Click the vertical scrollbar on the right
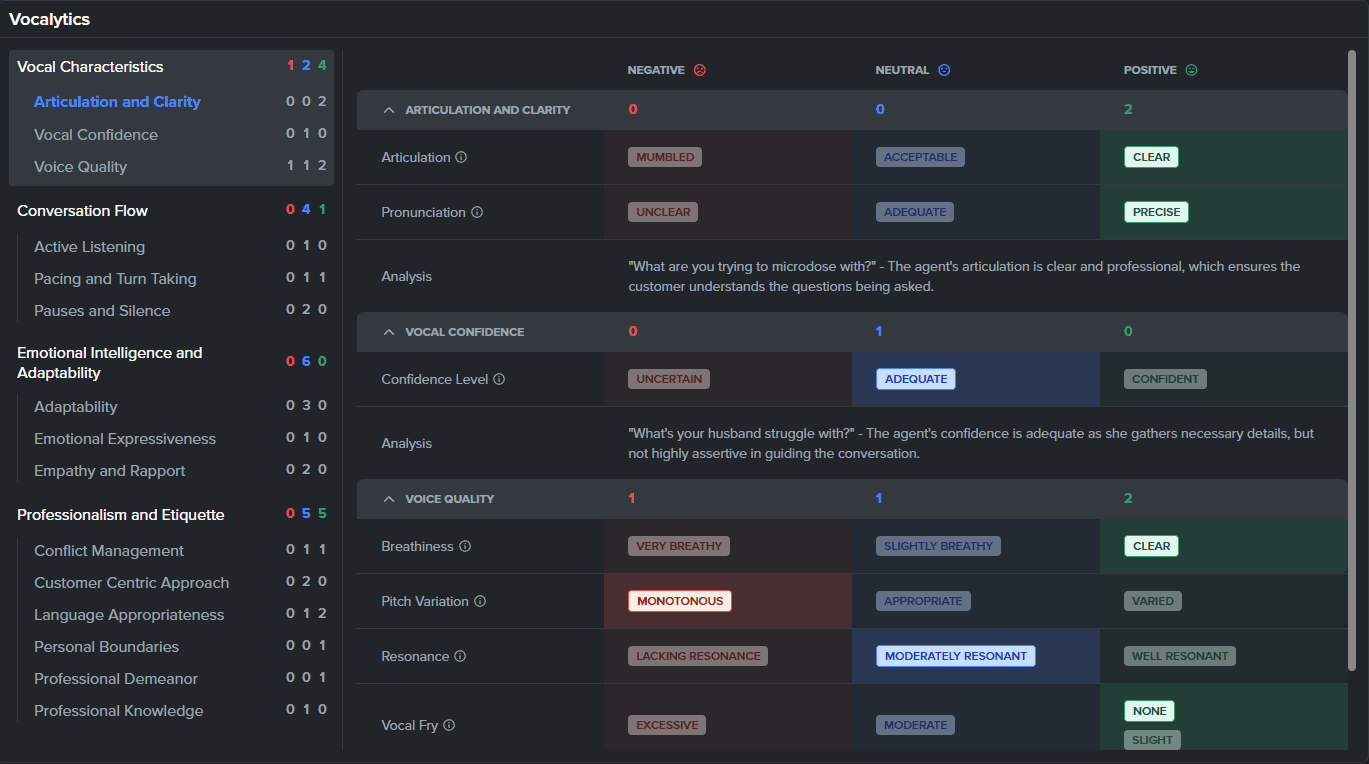 coord(1352,360)
